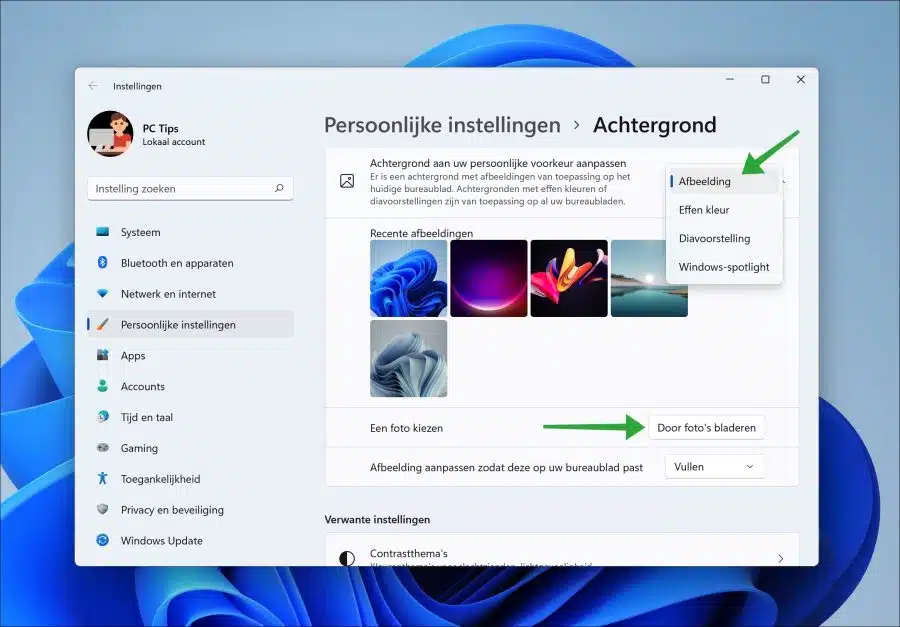Click the Gaming controller icon
Image resolution: width=900 pixels, height=627 pixels.
[103, 447]
